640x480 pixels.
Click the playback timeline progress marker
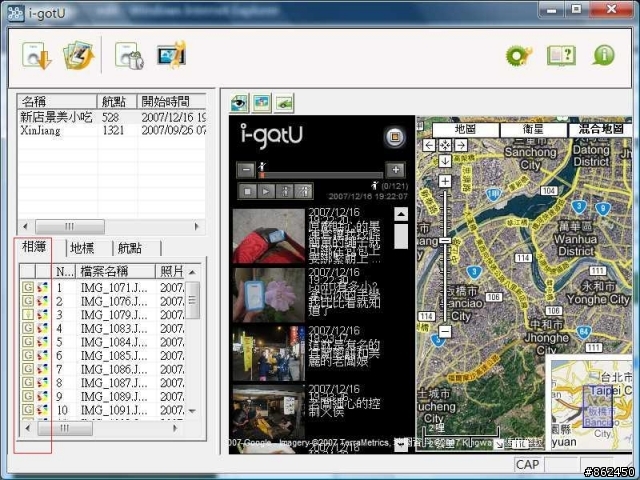coord(262,175)
